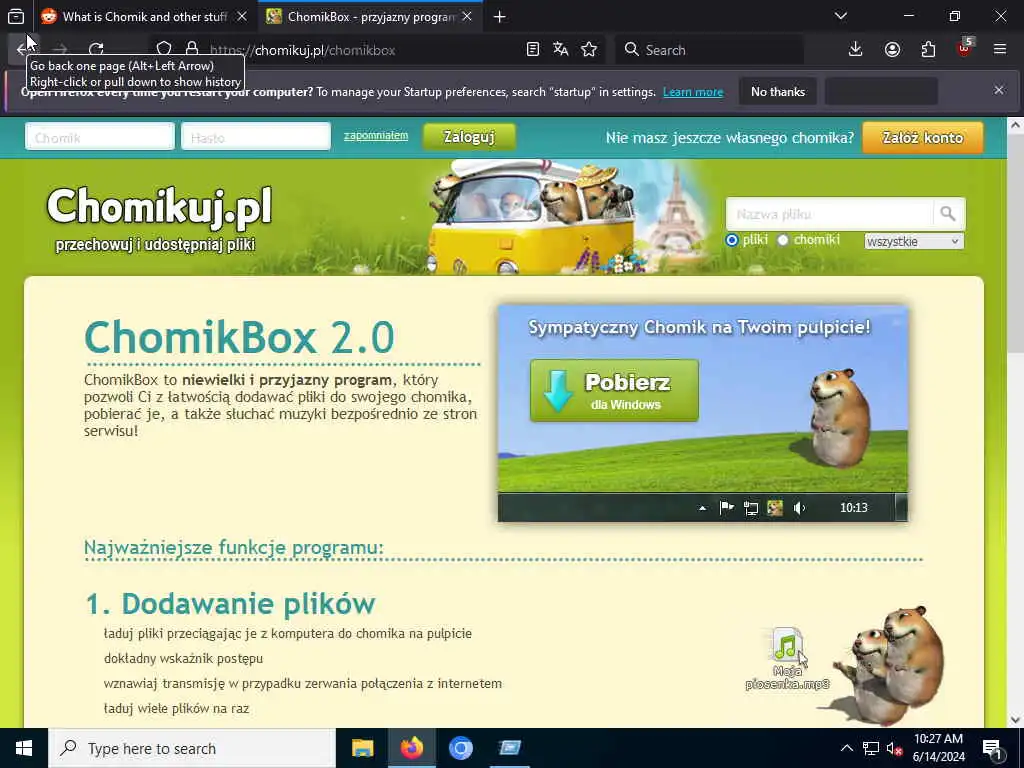The width and height of the screenshot is (1024, 768).
Task: Open the blue circle taskbar app
Action: tap(460, 748)
